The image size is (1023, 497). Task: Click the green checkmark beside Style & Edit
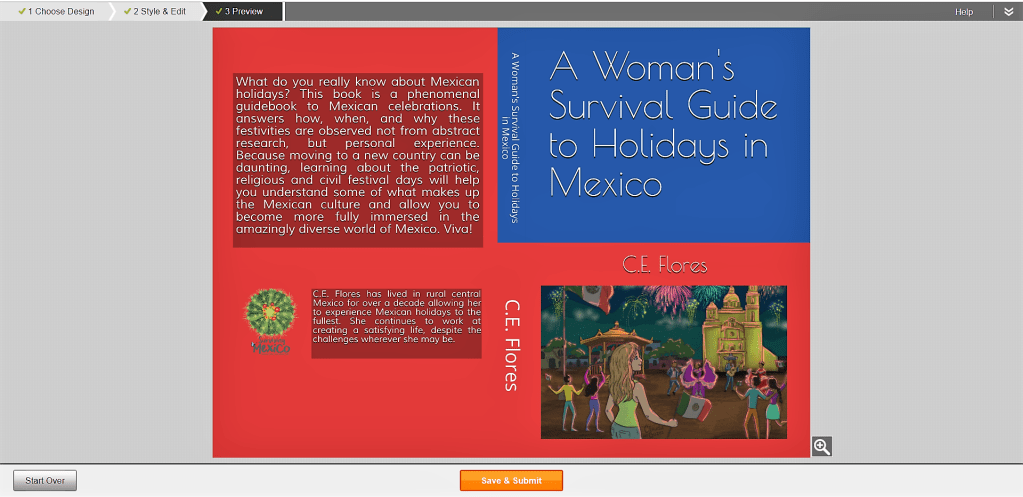coord(128,12)
